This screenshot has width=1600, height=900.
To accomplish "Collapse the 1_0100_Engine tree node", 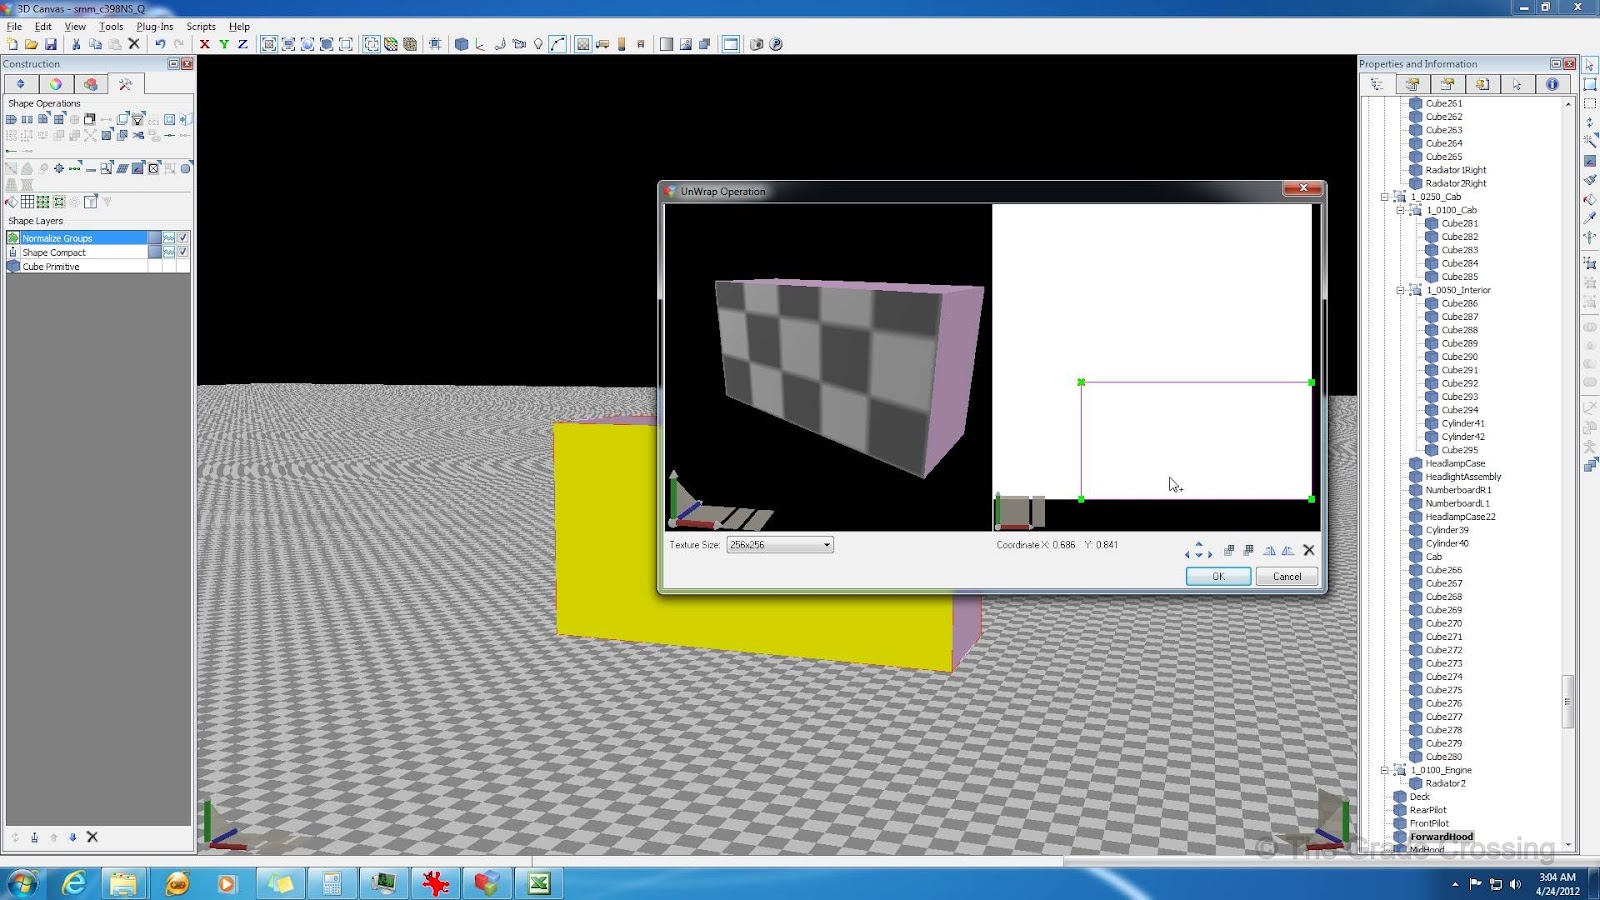I will [1385, 770].
